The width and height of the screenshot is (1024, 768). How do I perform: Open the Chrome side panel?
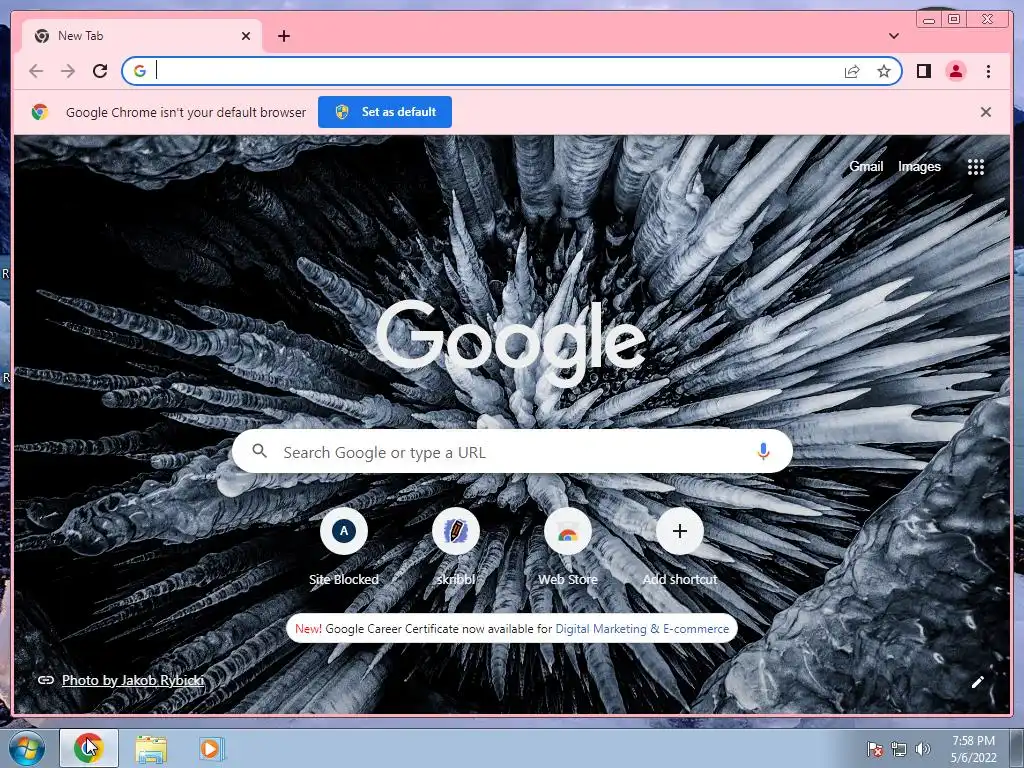coord(923,71)
